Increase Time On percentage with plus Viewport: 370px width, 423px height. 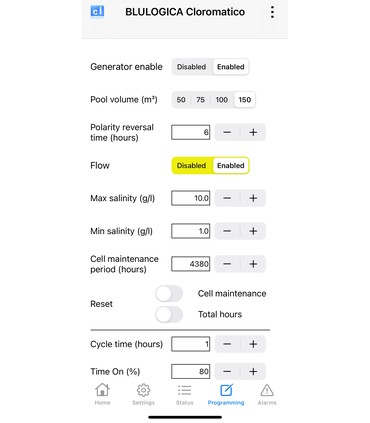pos(253,371)
